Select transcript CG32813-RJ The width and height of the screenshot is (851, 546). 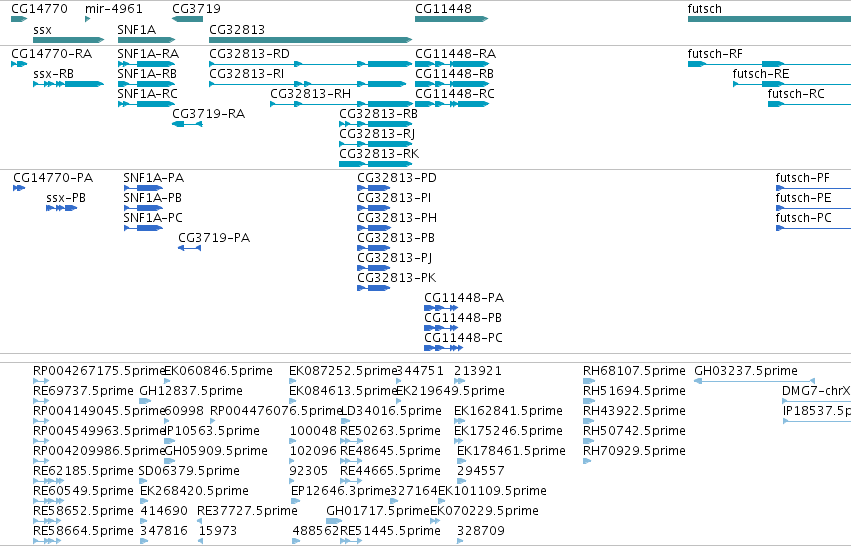pyautogui.click(x=376, y=144)
